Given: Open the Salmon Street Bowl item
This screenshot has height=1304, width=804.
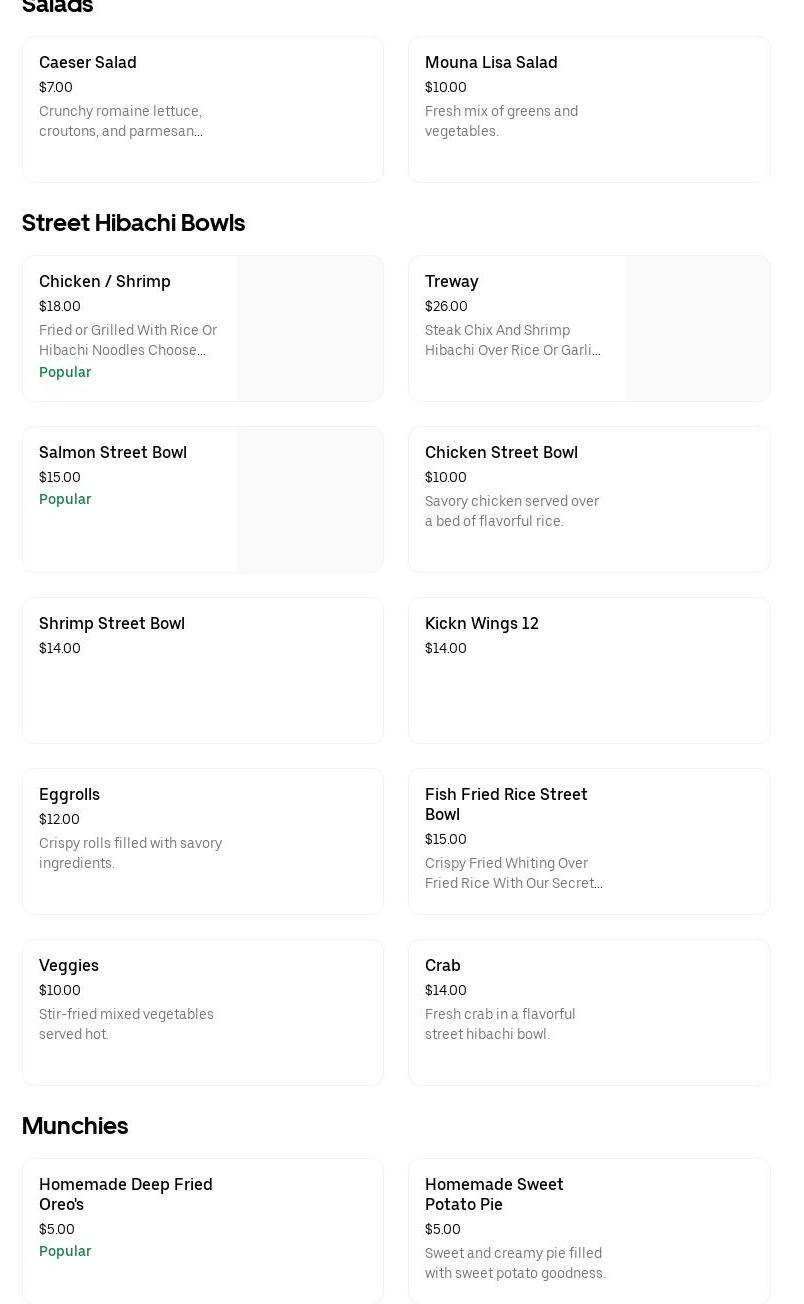Looking at the screenshot, I should pos(130,499).
